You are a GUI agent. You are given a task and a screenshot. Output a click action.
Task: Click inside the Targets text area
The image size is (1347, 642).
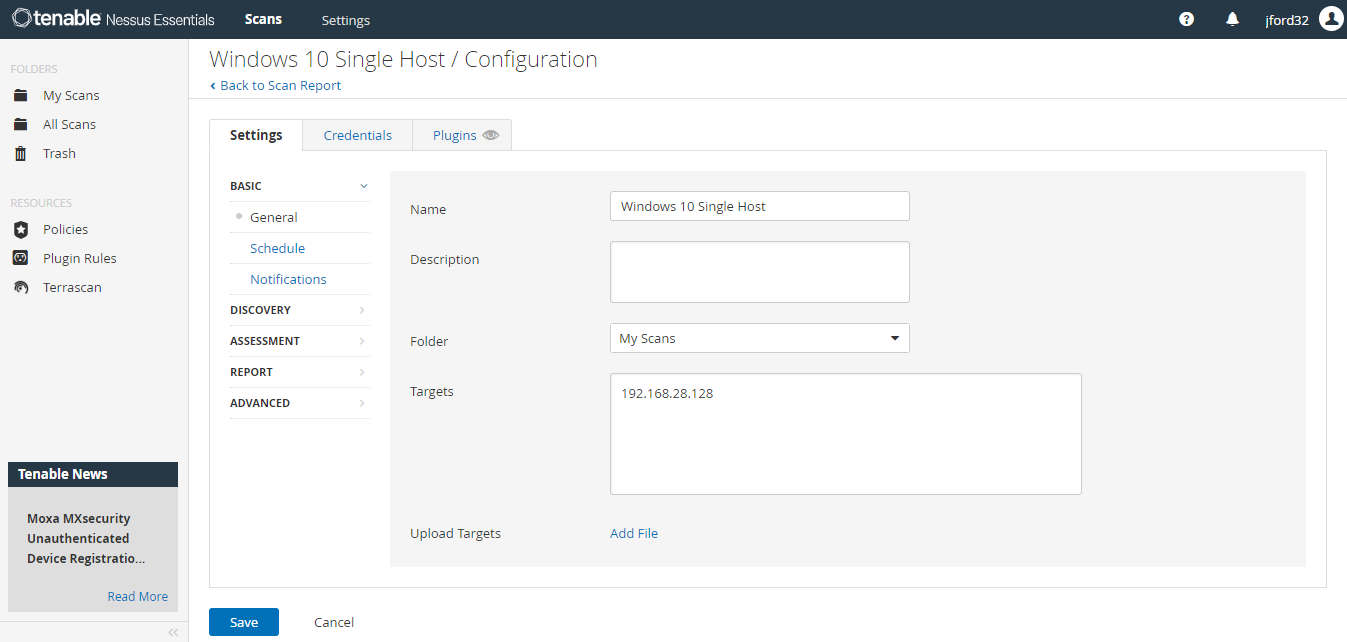pos(845,434)
